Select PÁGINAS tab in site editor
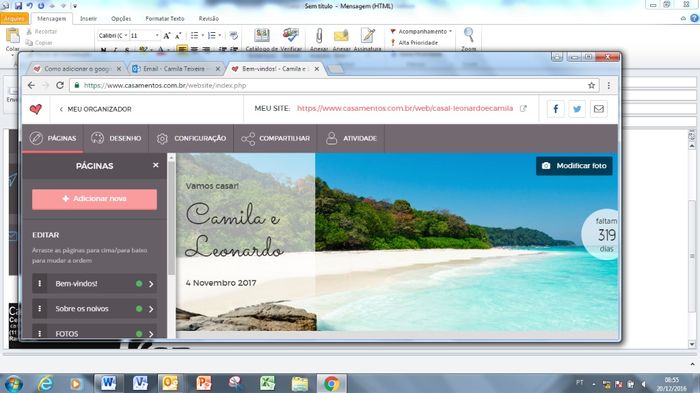Screen dimensions: 700x393 point(53,138)
